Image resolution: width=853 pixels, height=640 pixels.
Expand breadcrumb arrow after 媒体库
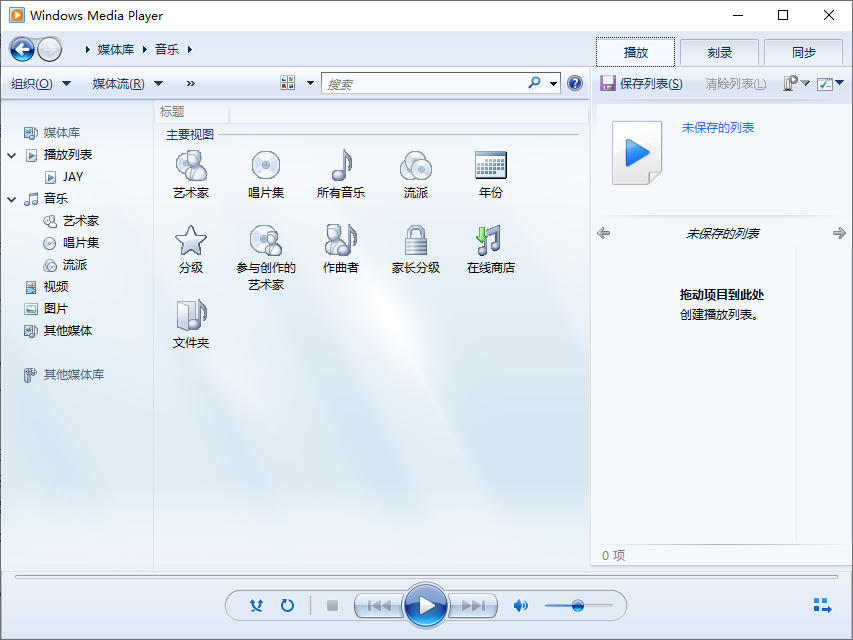[x=145, y=50]
